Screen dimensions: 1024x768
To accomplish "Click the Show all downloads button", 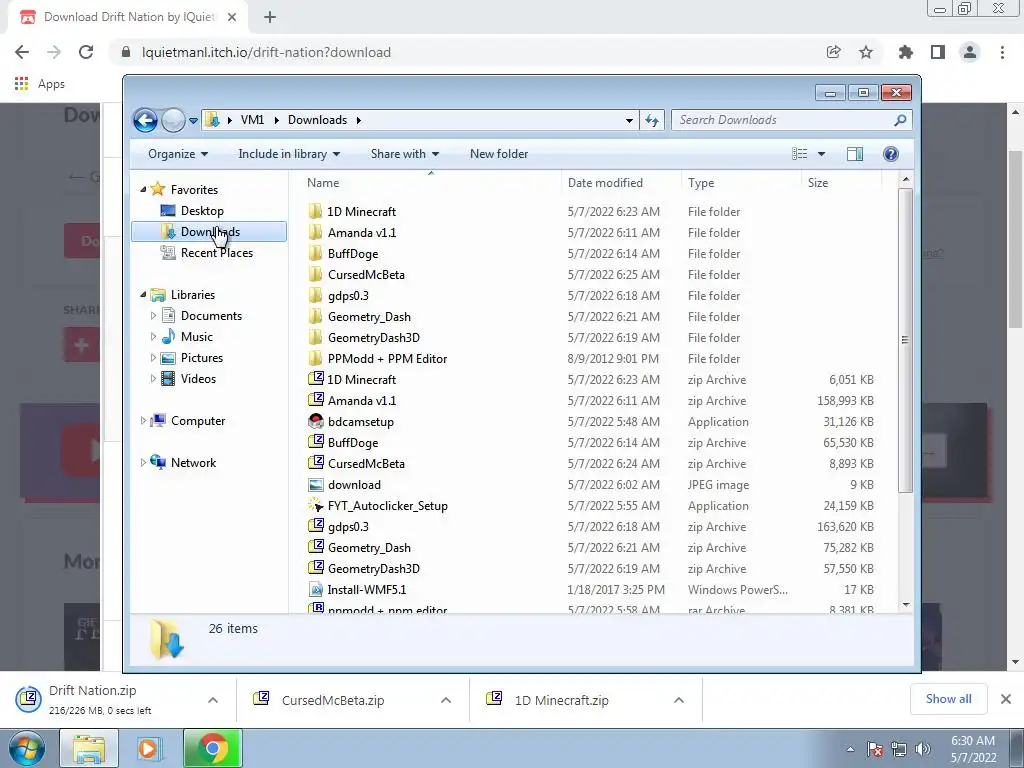I will (x=948, y=699).
